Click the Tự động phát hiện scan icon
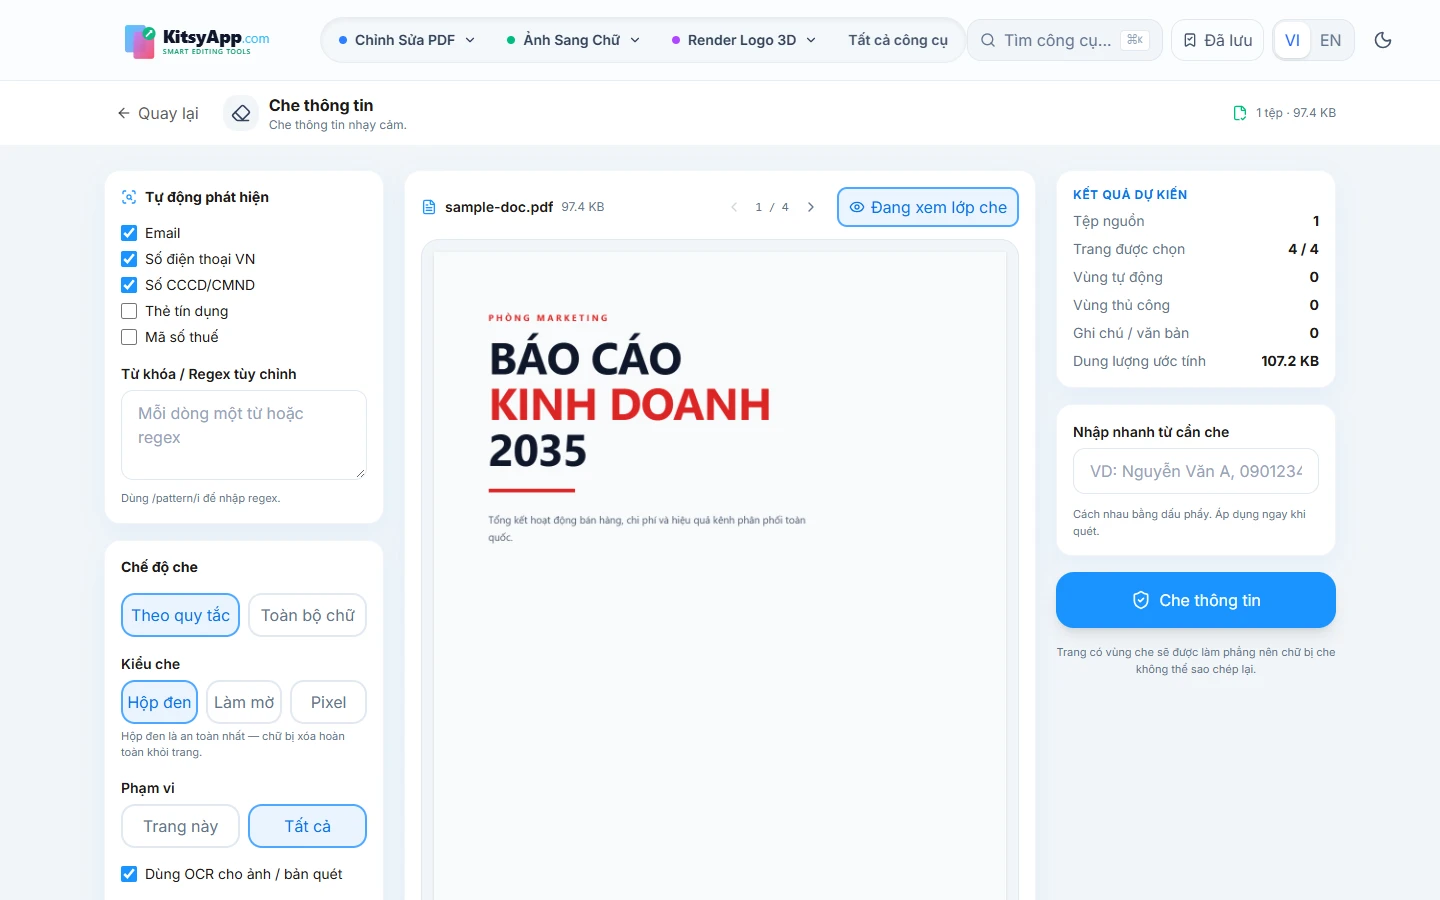Viewport: 1440px width, 900px height. point(129,197)
